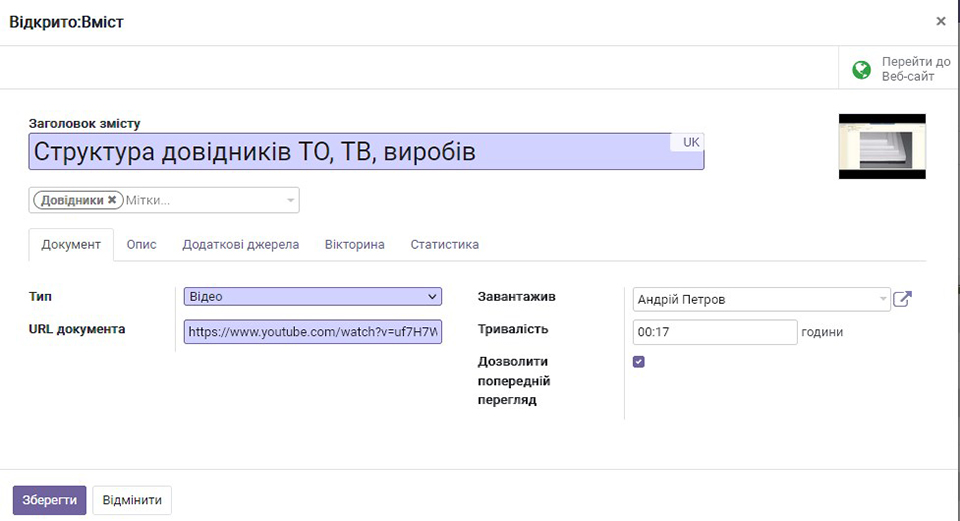The height and width of the screenshot is (521, 960).
Task: Click the globe website icon
Action: click(x=861, y=69)
